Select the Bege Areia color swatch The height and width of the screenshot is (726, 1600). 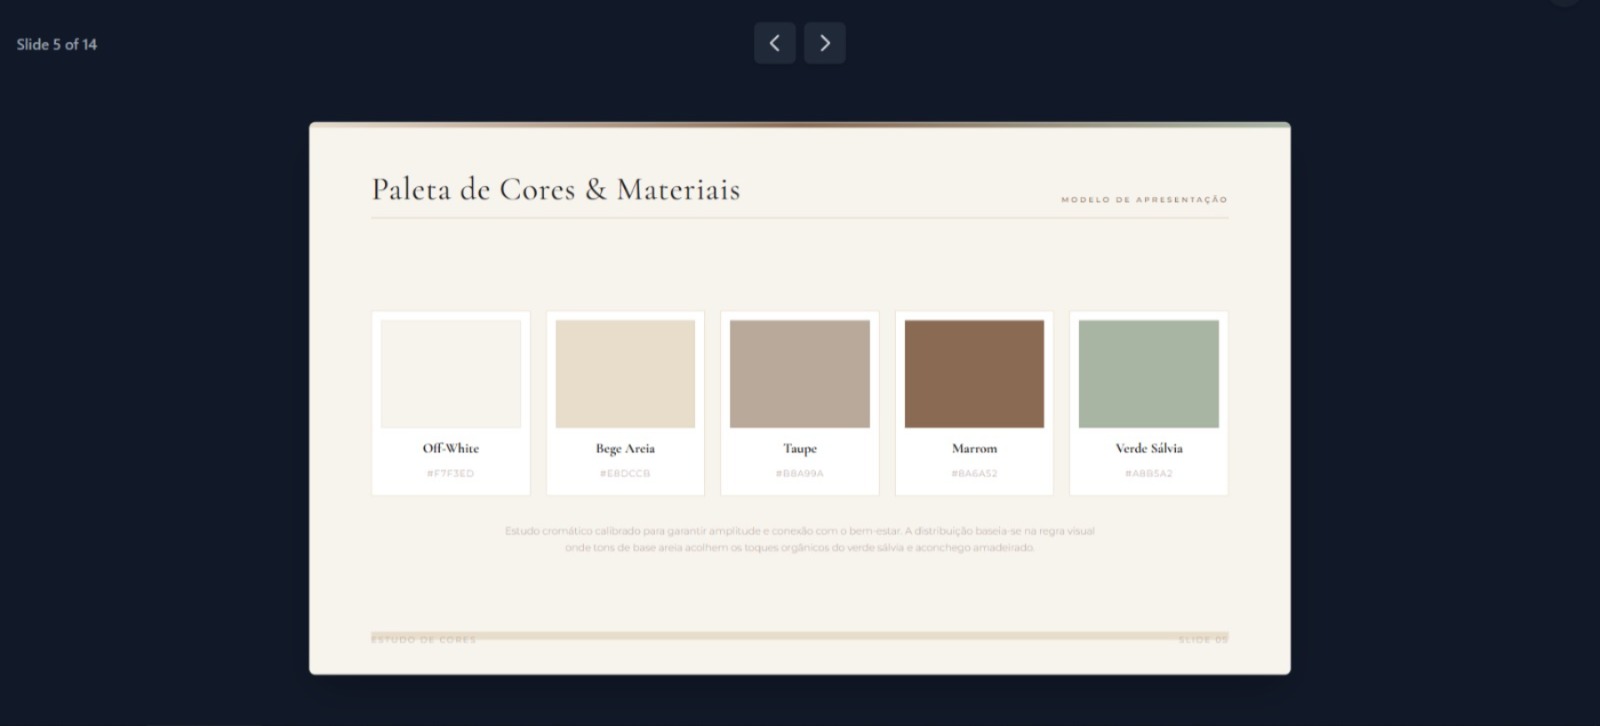[x=625, y=374]
